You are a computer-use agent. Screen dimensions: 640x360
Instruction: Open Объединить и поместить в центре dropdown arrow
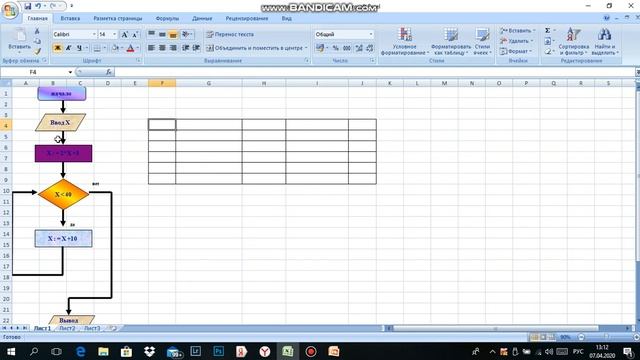coord(306,48)
